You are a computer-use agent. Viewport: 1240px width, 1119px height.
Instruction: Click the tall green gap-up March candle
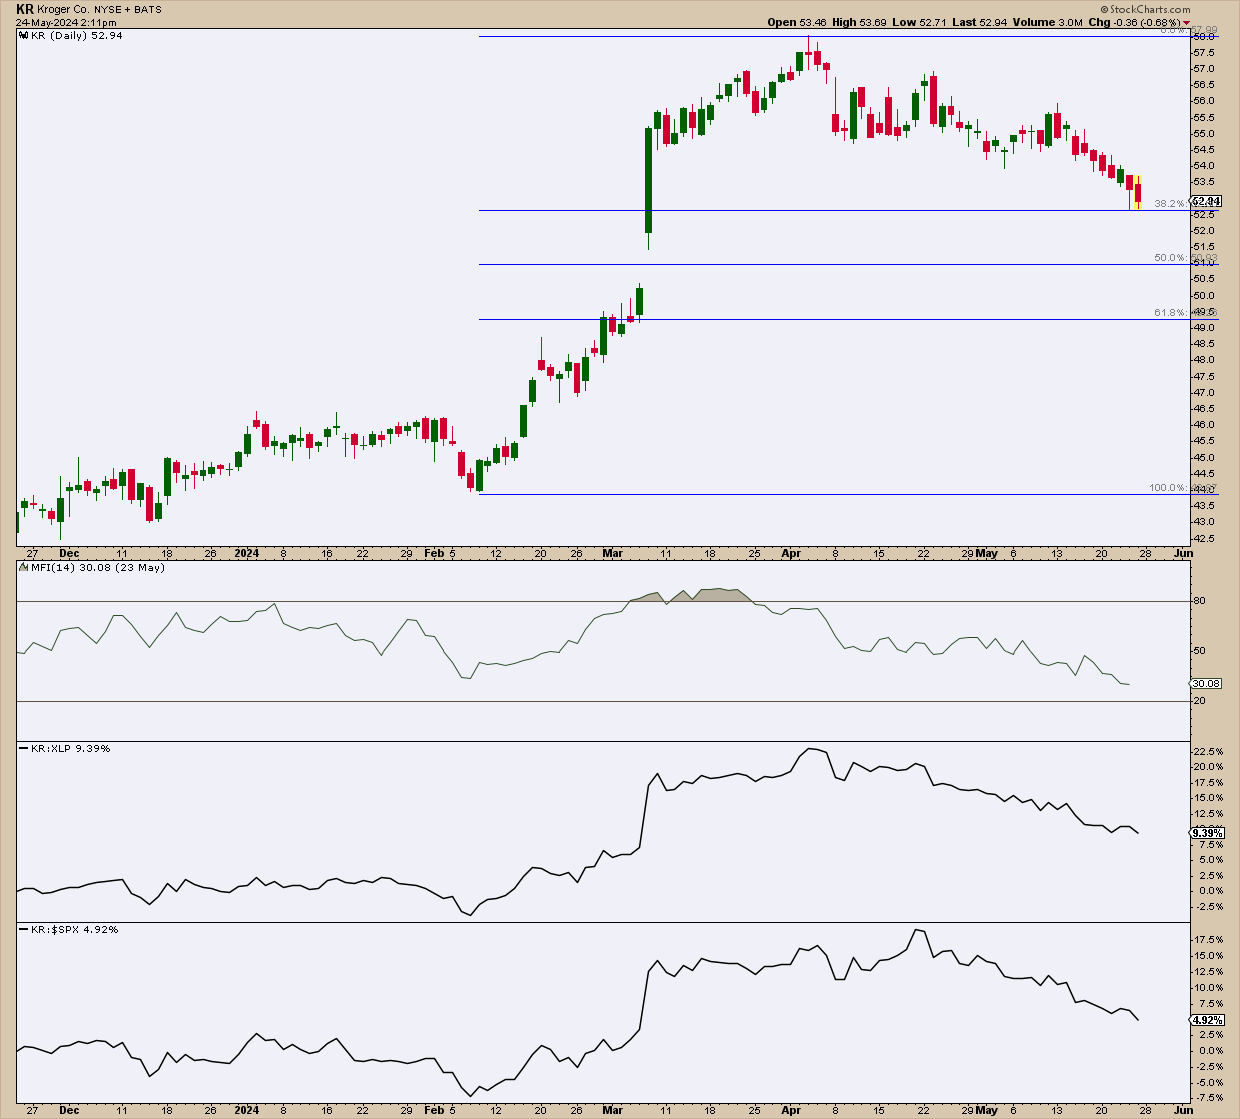click(649, 180)
